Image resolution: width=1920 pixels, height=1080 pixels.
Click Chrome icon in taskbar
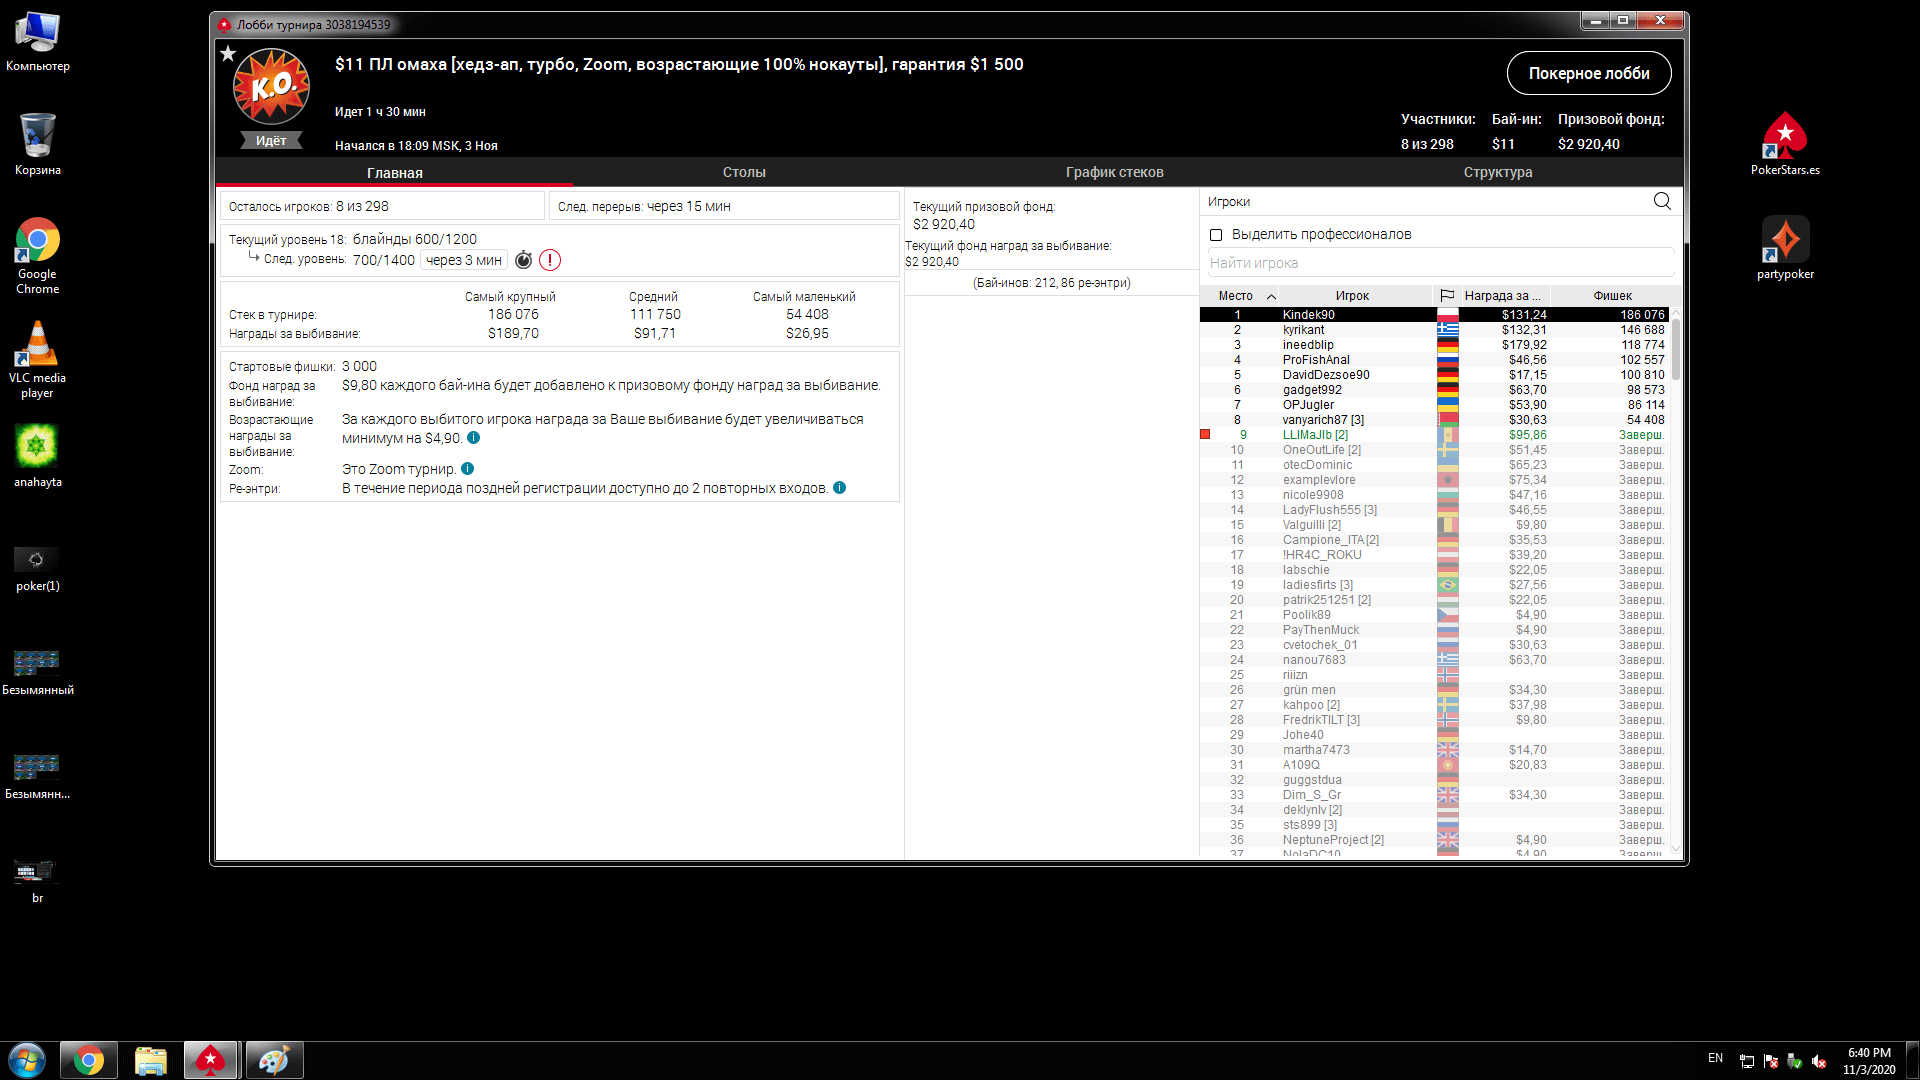[x=88, y=1060]
